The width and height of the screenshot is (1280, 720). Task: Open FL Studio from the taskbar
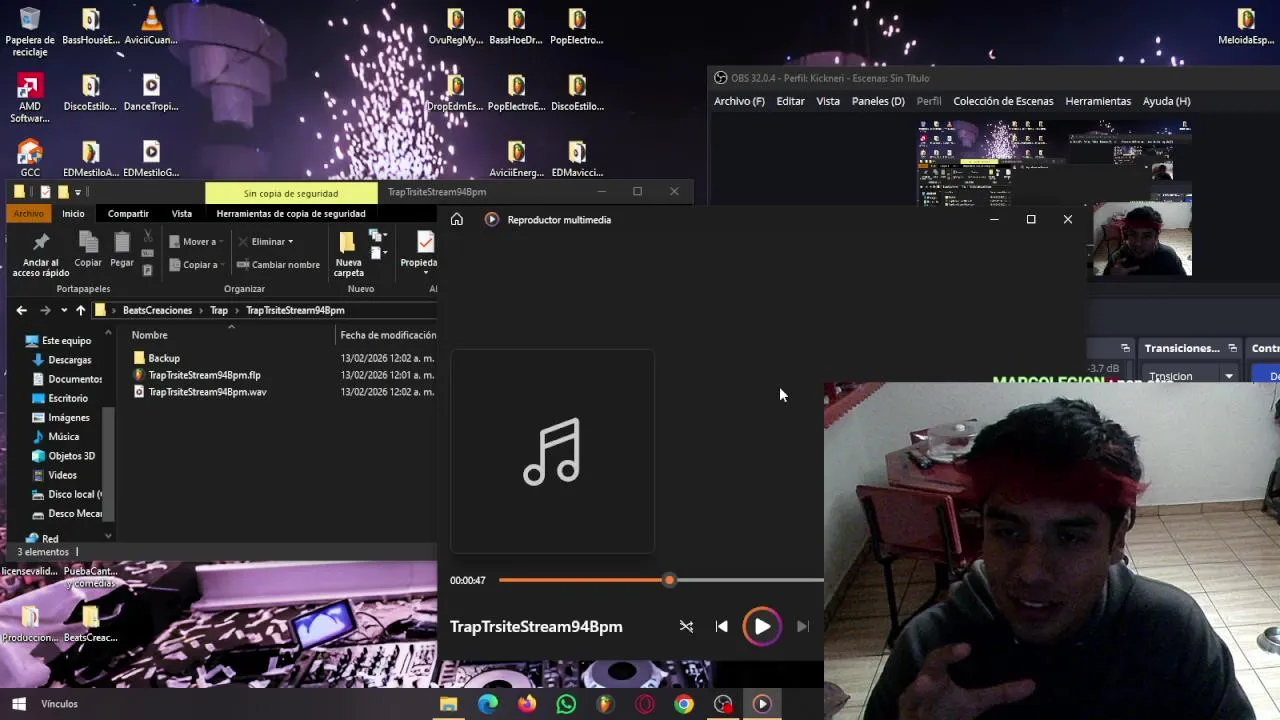(x=605, y=704)
